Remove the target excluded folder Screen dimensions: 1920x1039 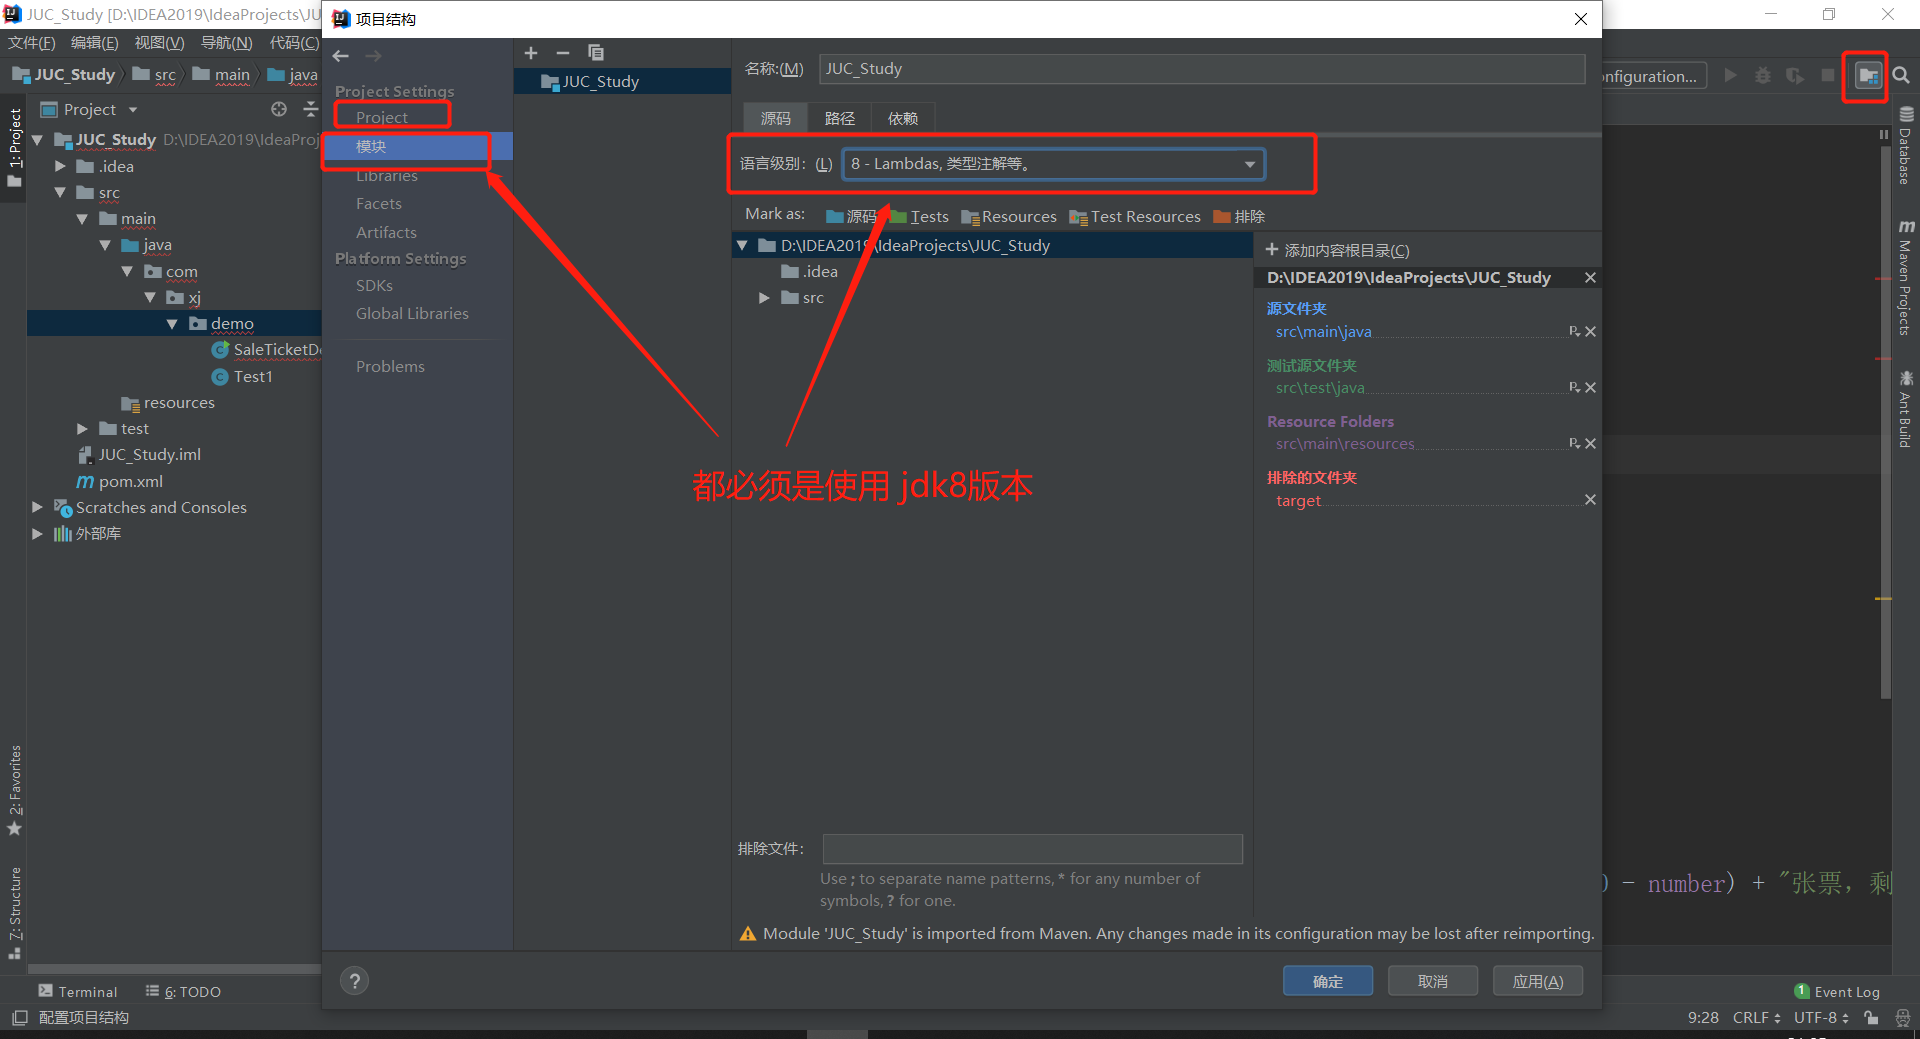[1590, 500]
